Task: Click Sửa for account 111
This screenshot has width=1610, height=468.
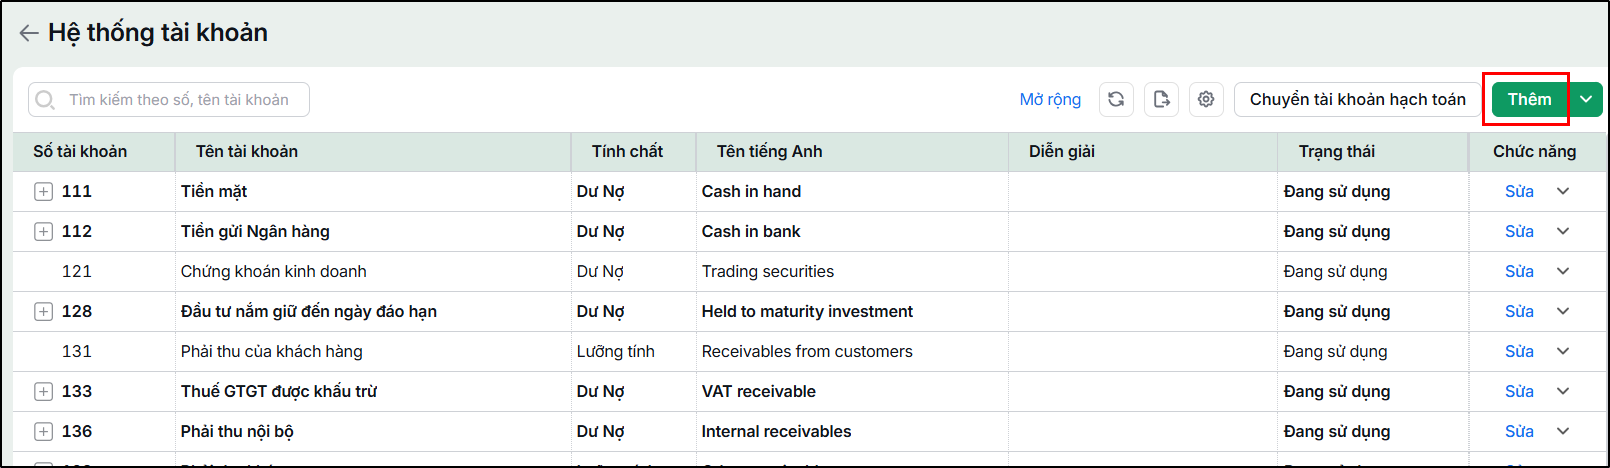Action: point(1519,192)
